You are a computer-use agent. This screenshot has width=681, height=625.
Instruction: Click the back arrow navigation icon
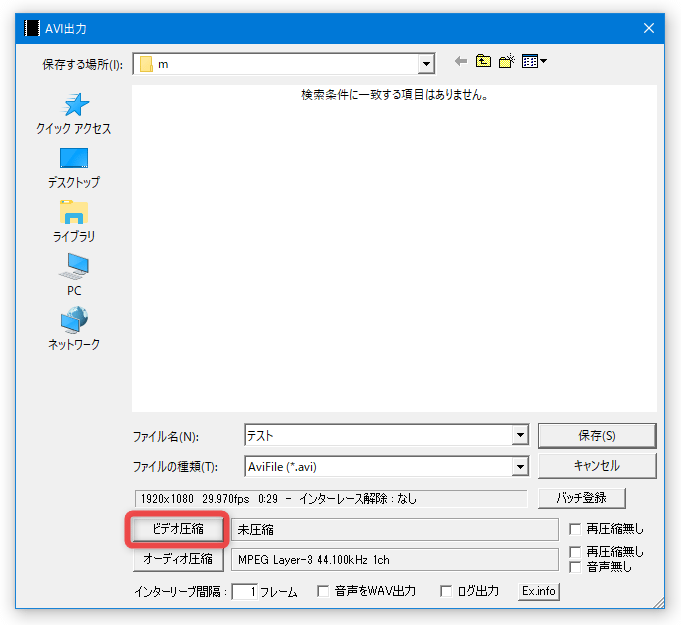coord(461,61)
